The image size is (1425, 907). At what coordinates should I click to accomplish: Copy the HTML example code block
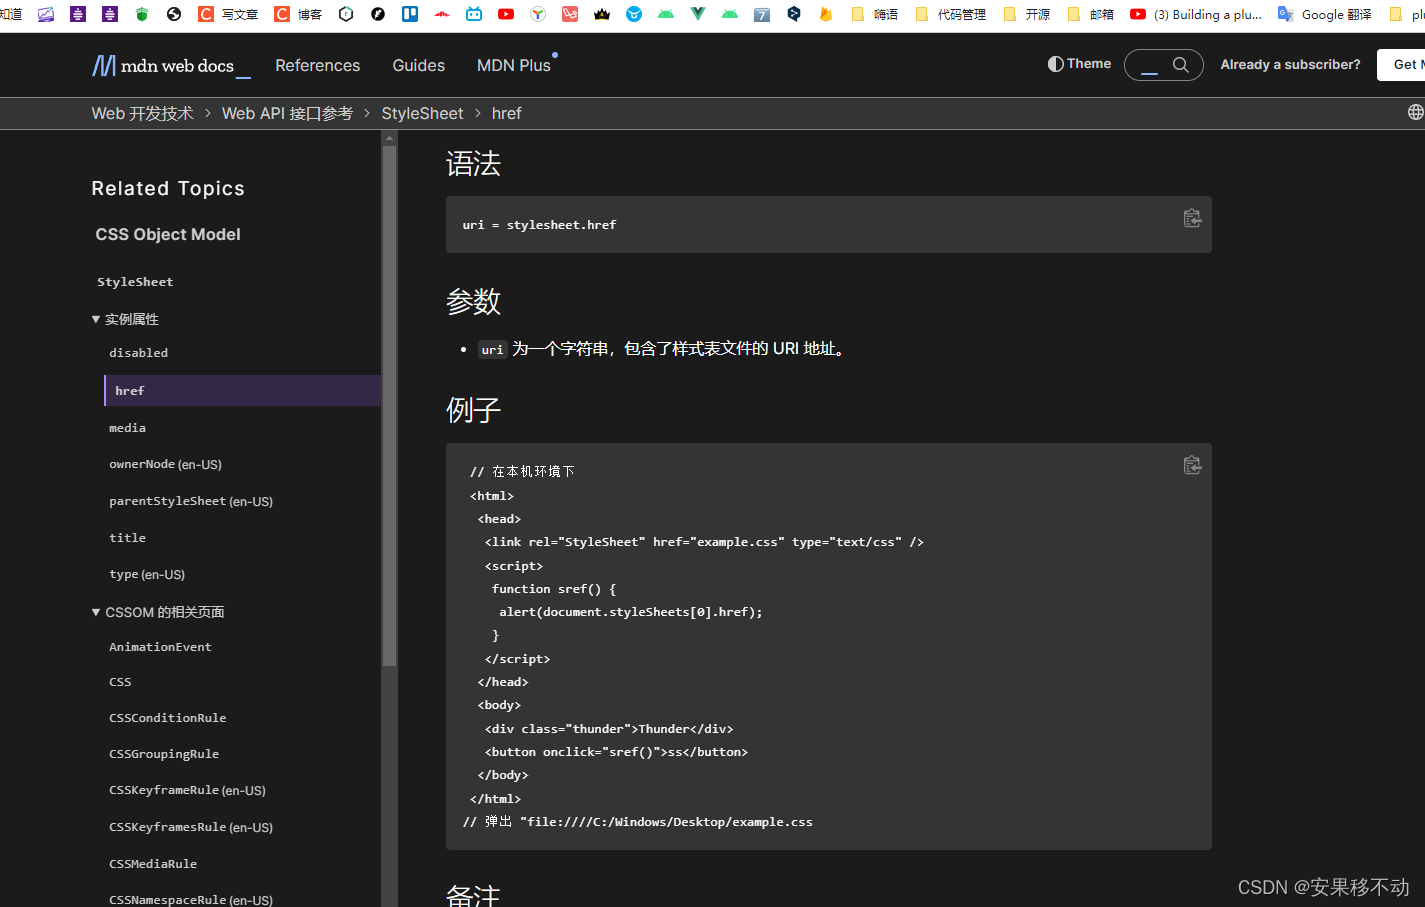(x=1192, y=465)
